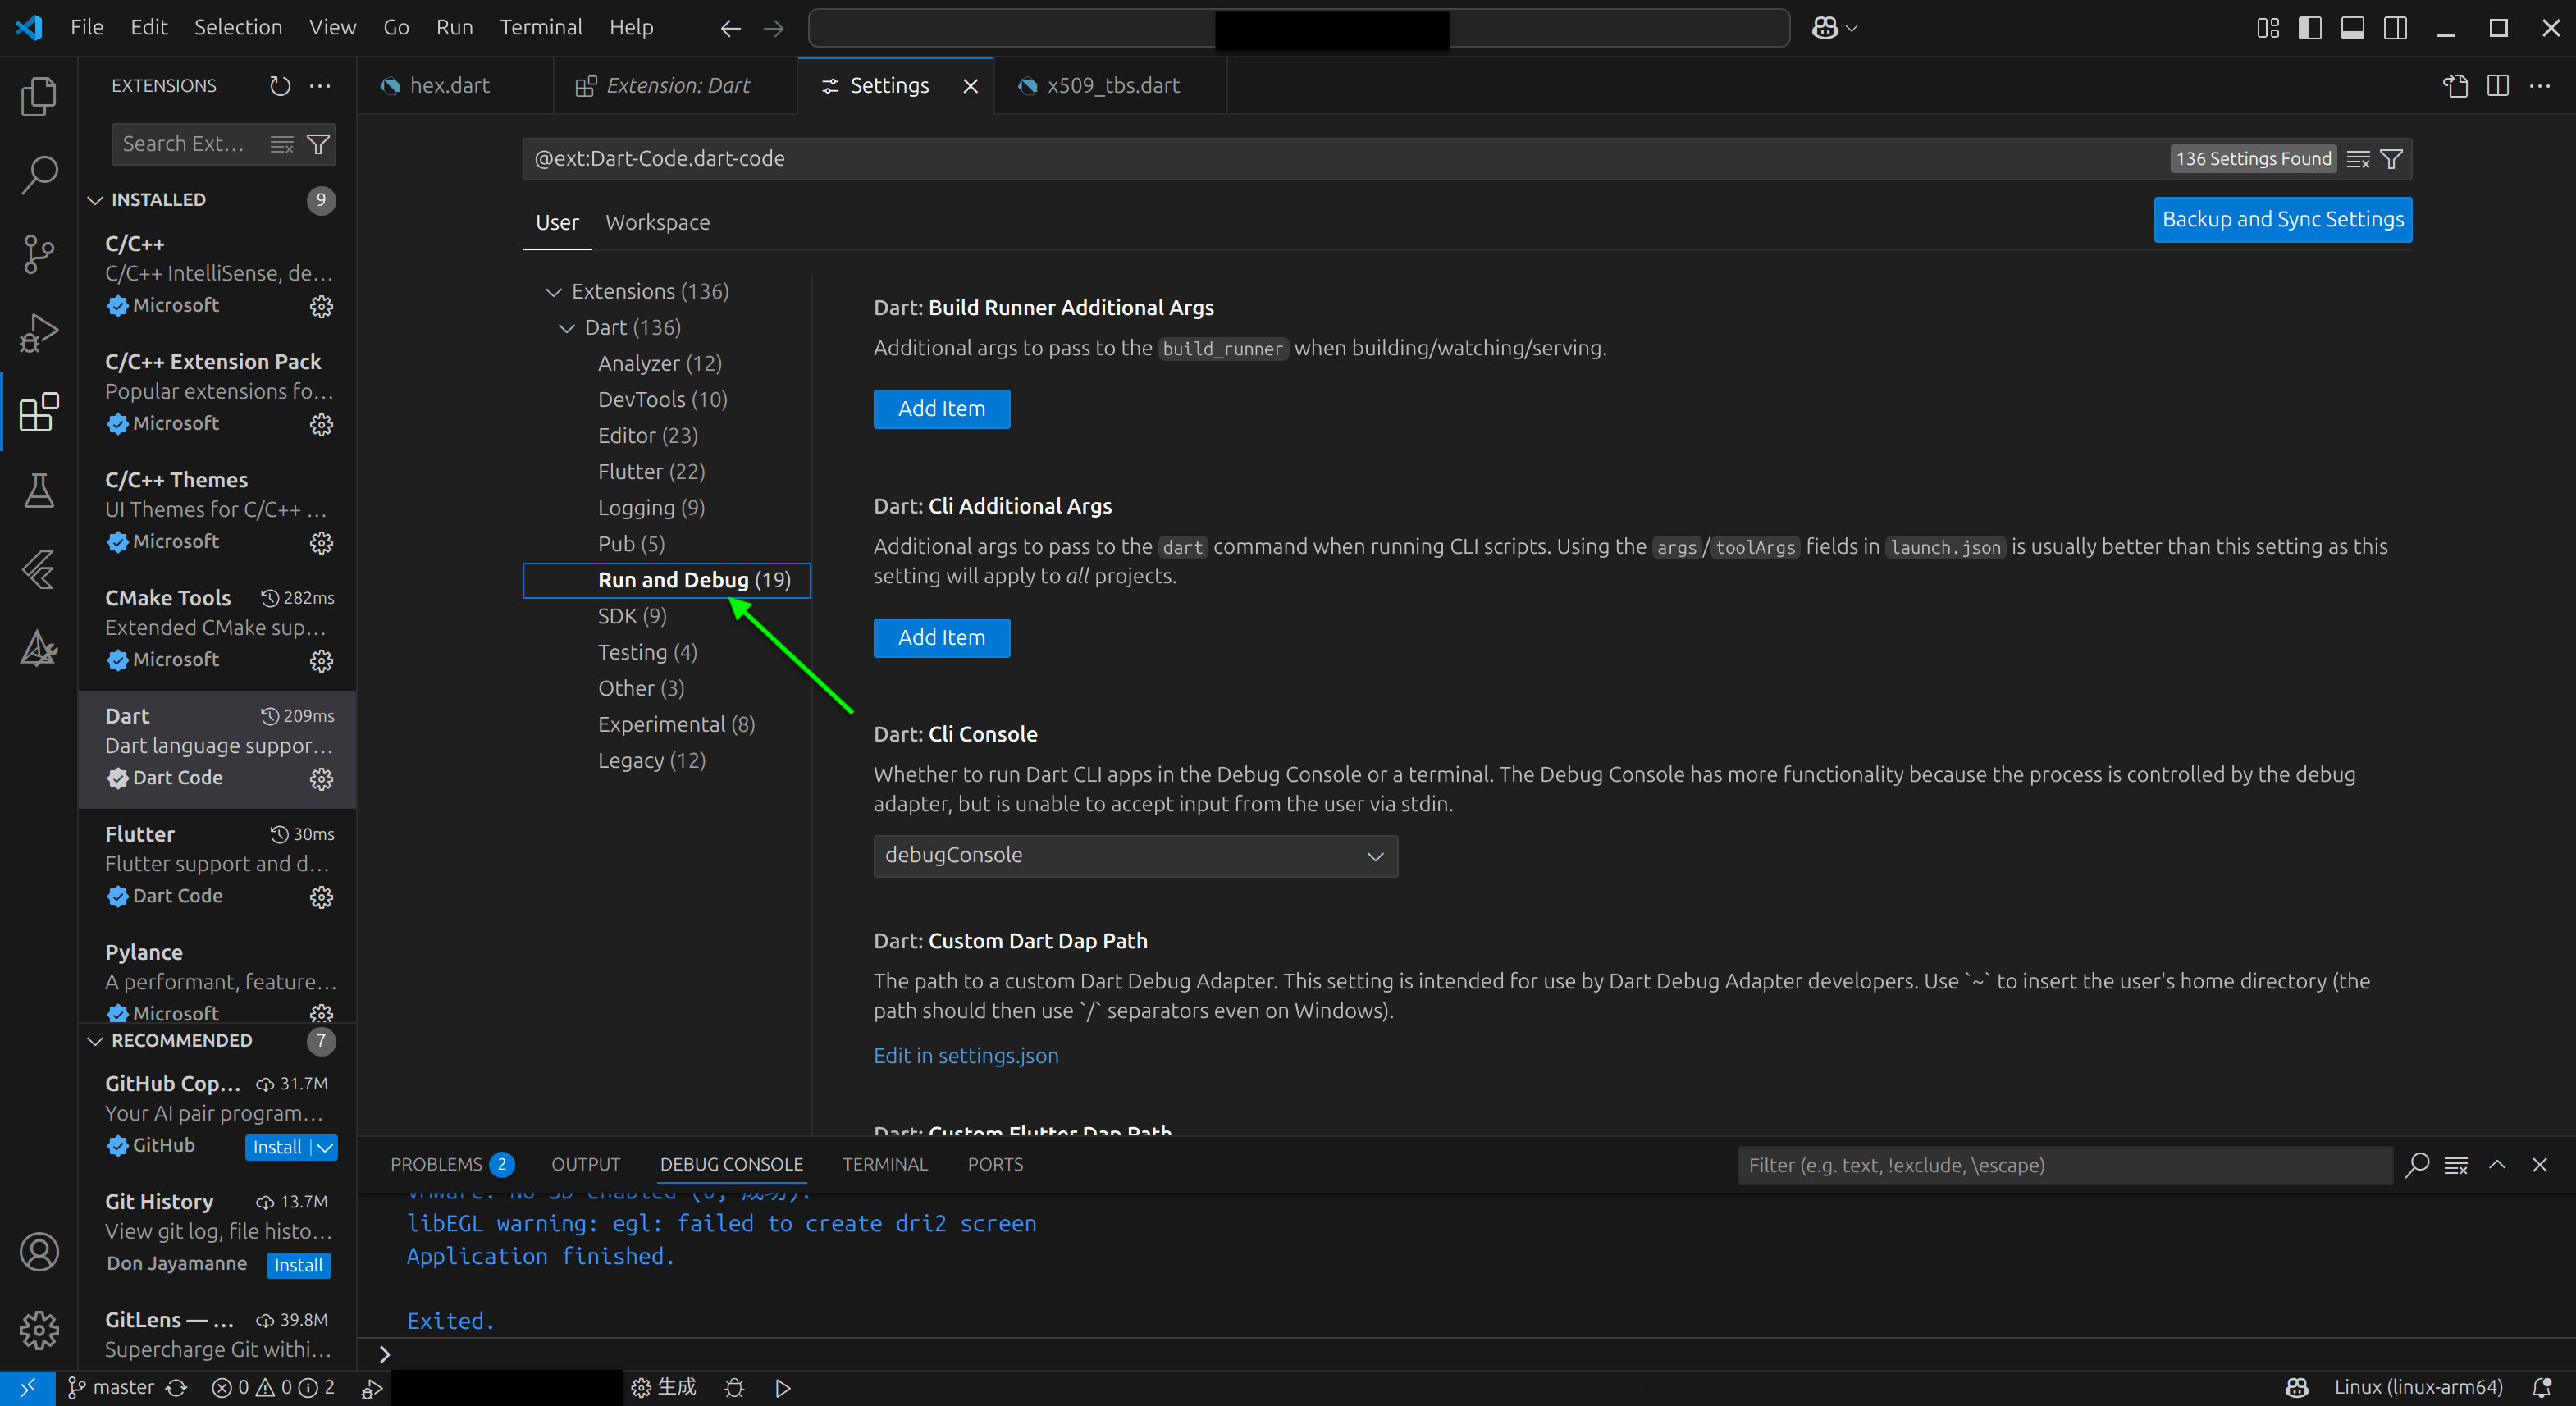Open the CMake icon in activity bar
Screen dimensions: 2576x1406
[x=39, y=648]
